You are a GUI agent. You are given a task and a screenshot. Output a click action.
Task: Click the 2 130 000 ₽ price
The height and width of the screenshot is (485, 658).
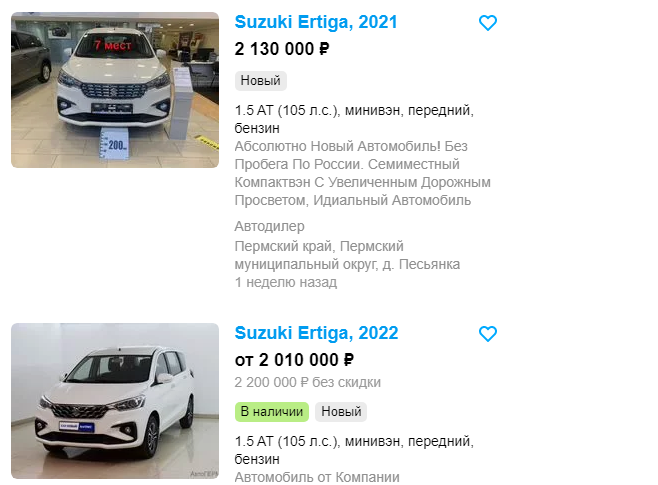click(282, 49)
